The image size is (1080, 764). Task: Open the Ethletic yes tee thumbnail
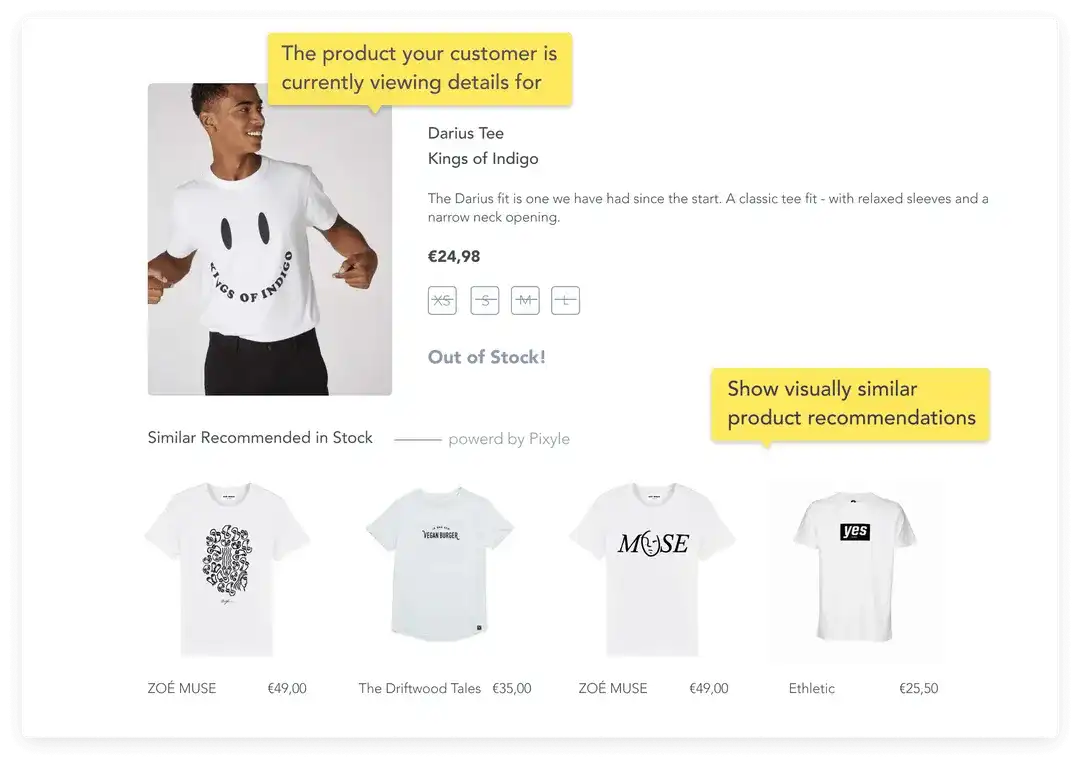(x=855, y=566)
